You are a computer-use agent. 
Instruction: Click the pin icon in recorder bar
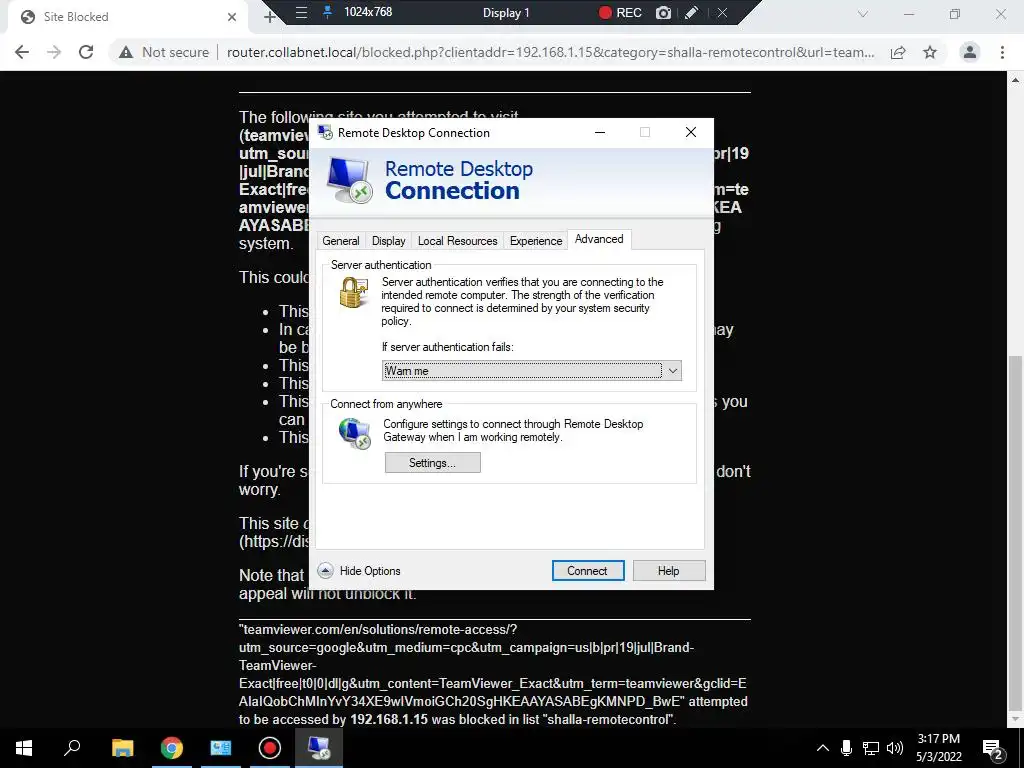(x=327, y=12)
